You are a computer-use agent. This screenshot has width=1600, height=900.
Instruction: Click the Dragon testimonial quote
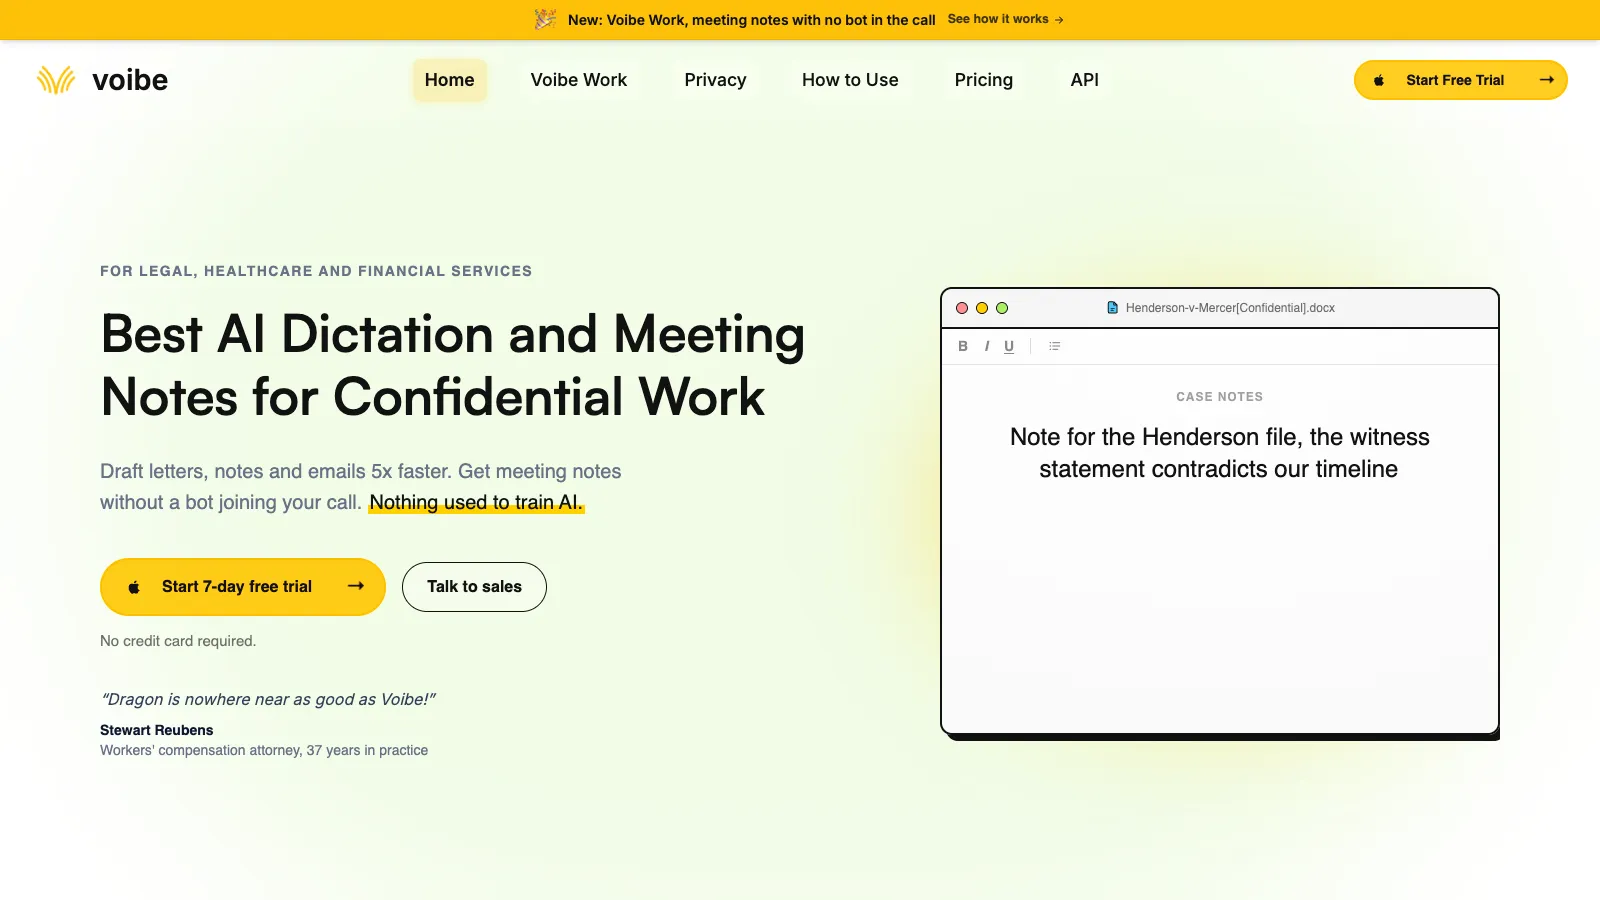coord(268,699)
